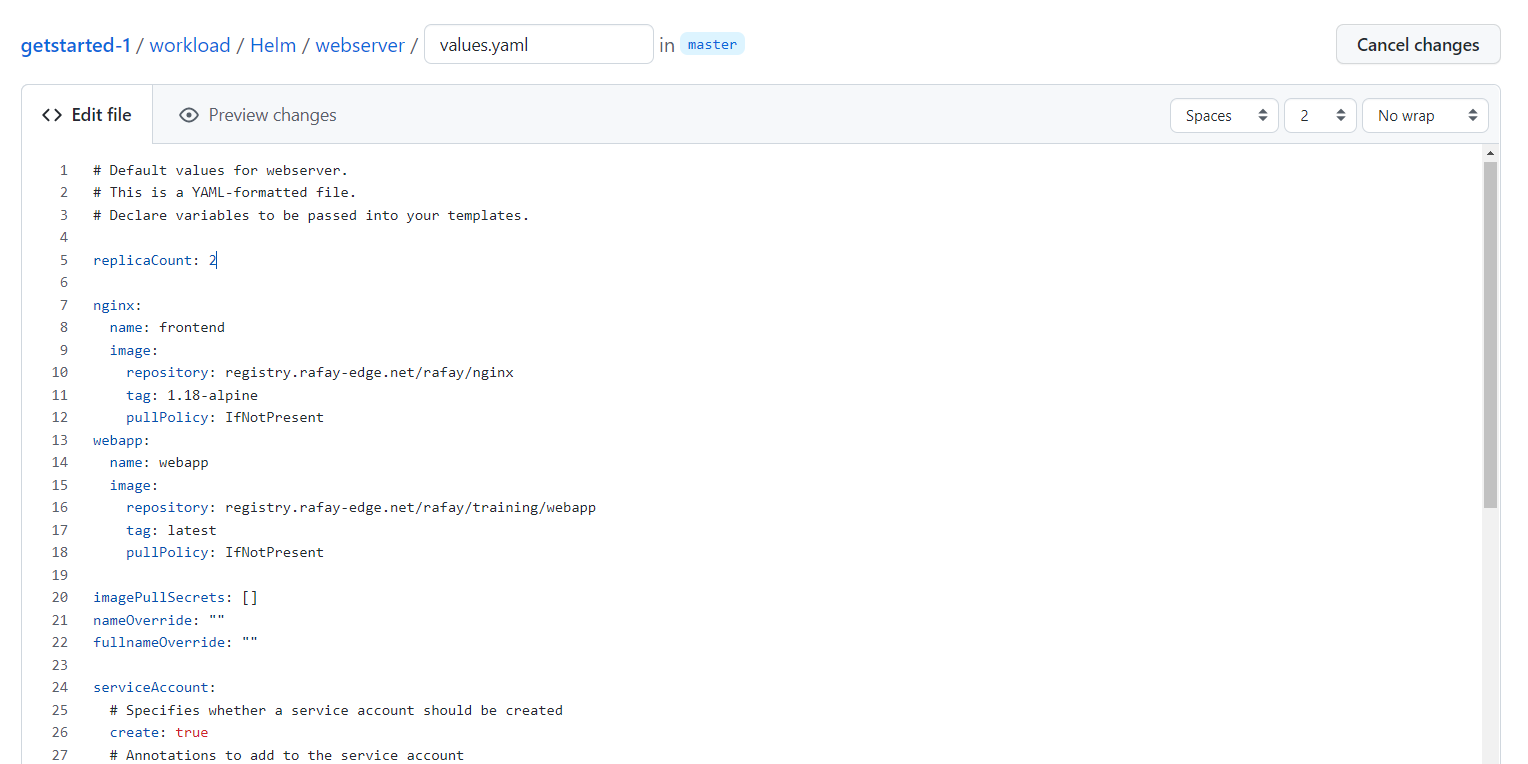1528x764 pixels.
Task: Click the '# Annotations to add' comment line
Action: 287,755
